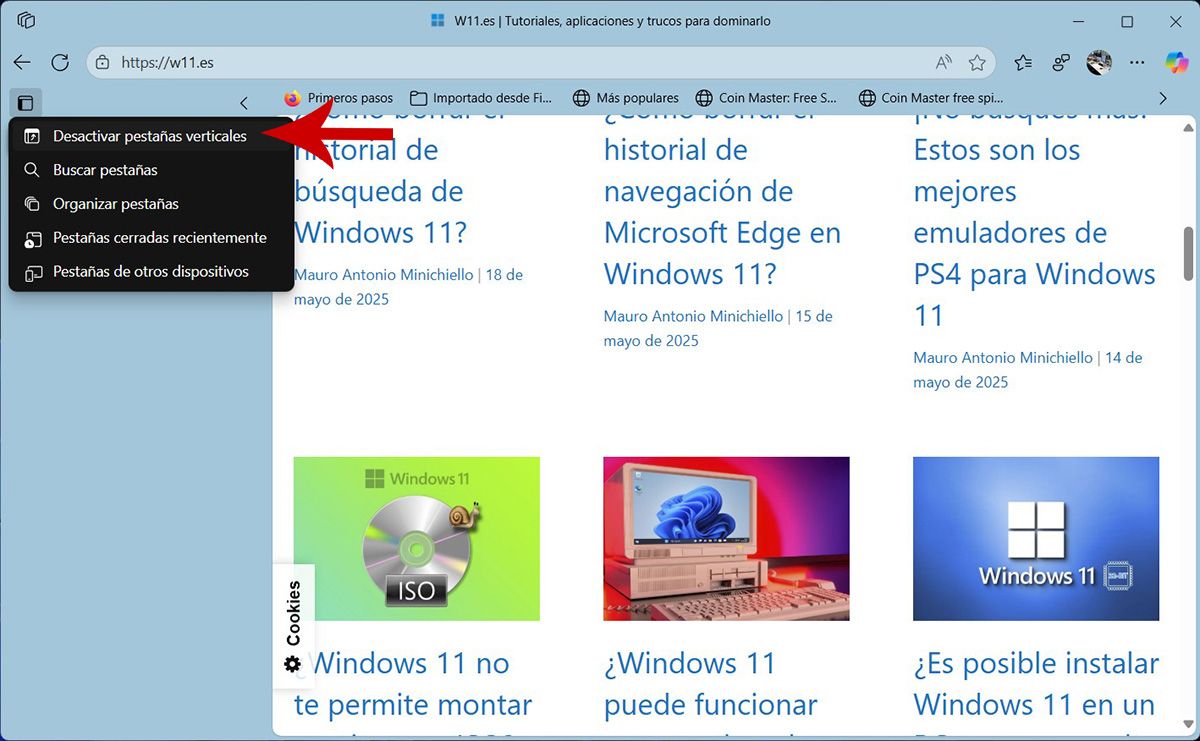Screen dimensions: 1200x741
Task: Show more favorites with the right chevron
Action: click(x=1162, y=98)
